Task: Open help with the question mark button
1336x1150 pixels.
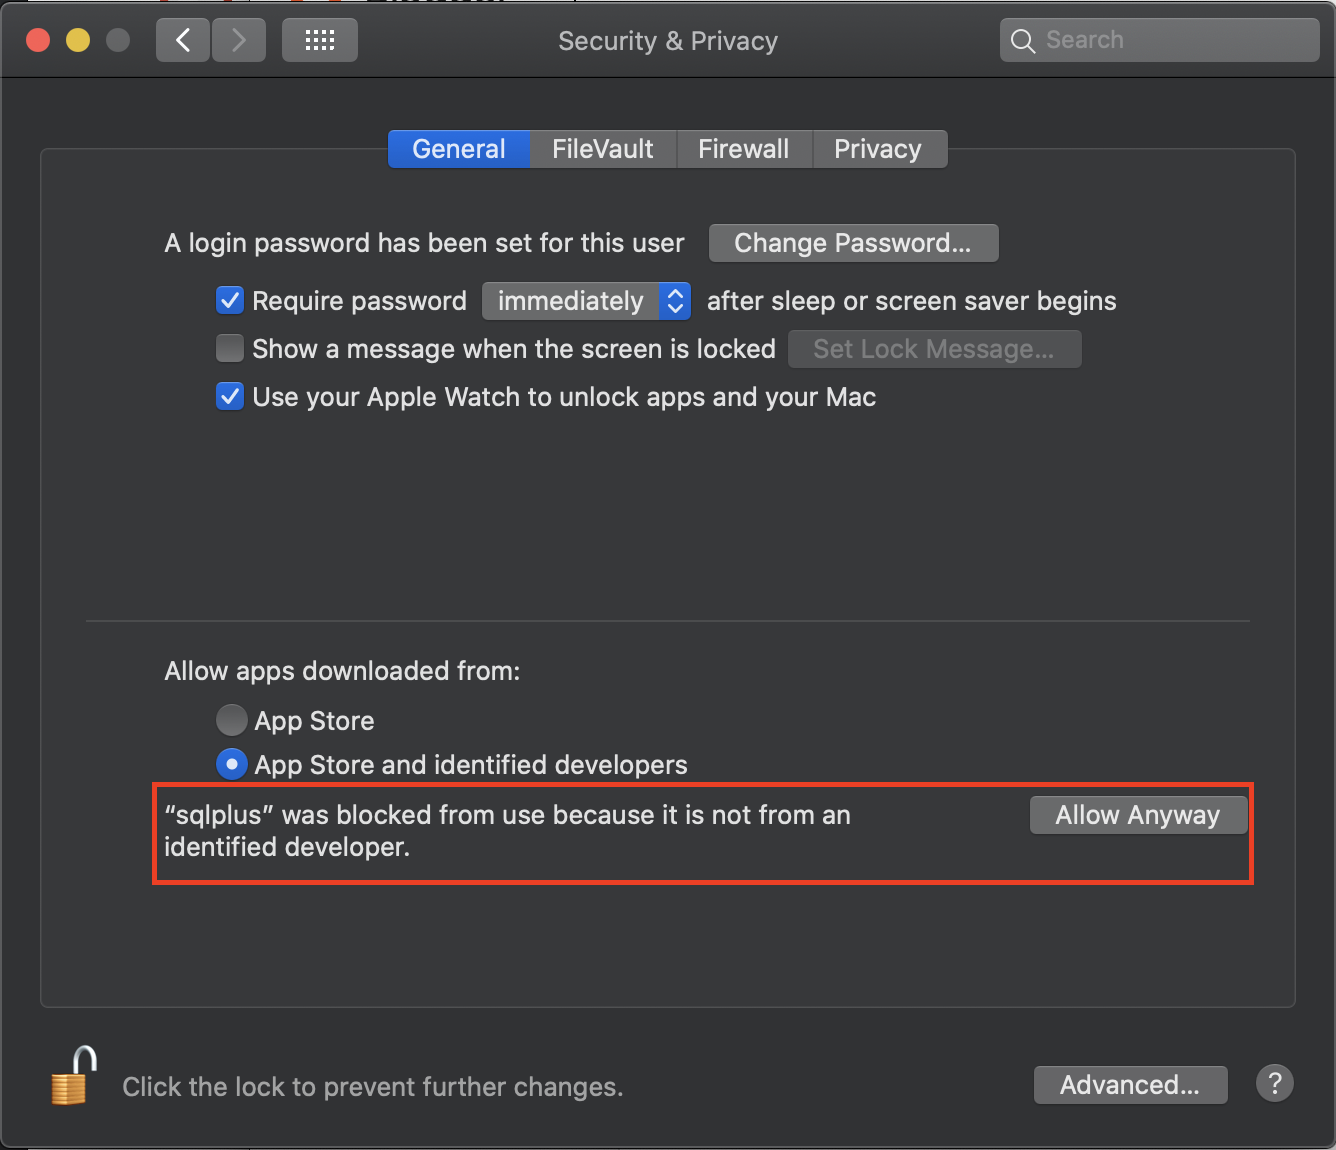Action: click(1275, 1083)
